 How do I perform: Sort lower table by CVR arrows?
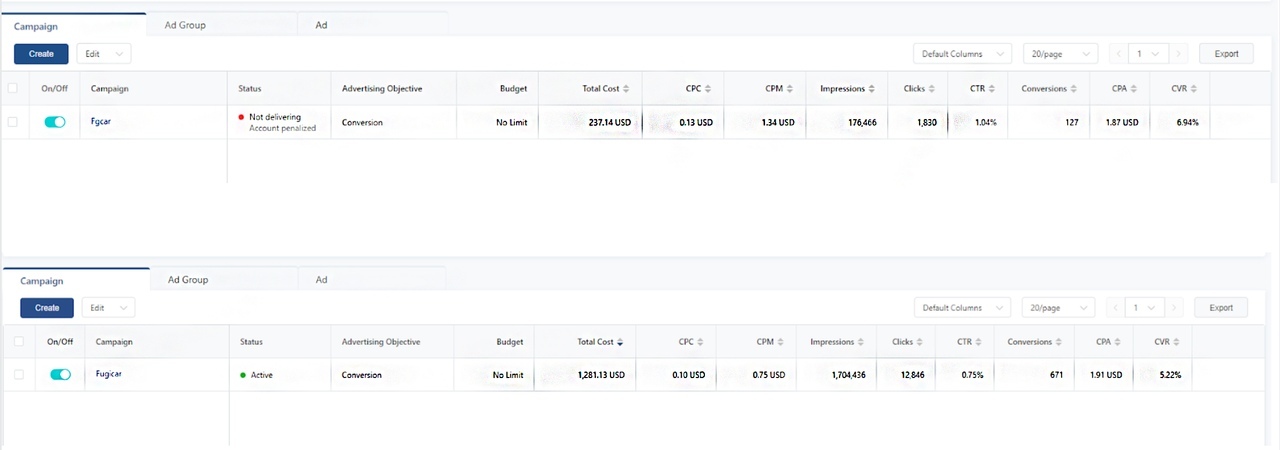point(1178,342)
